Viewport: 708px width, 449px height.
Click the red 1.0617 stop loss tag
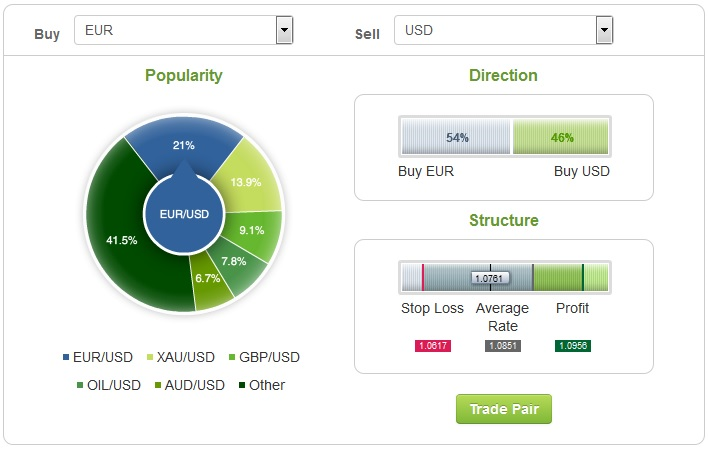(433, 346)
